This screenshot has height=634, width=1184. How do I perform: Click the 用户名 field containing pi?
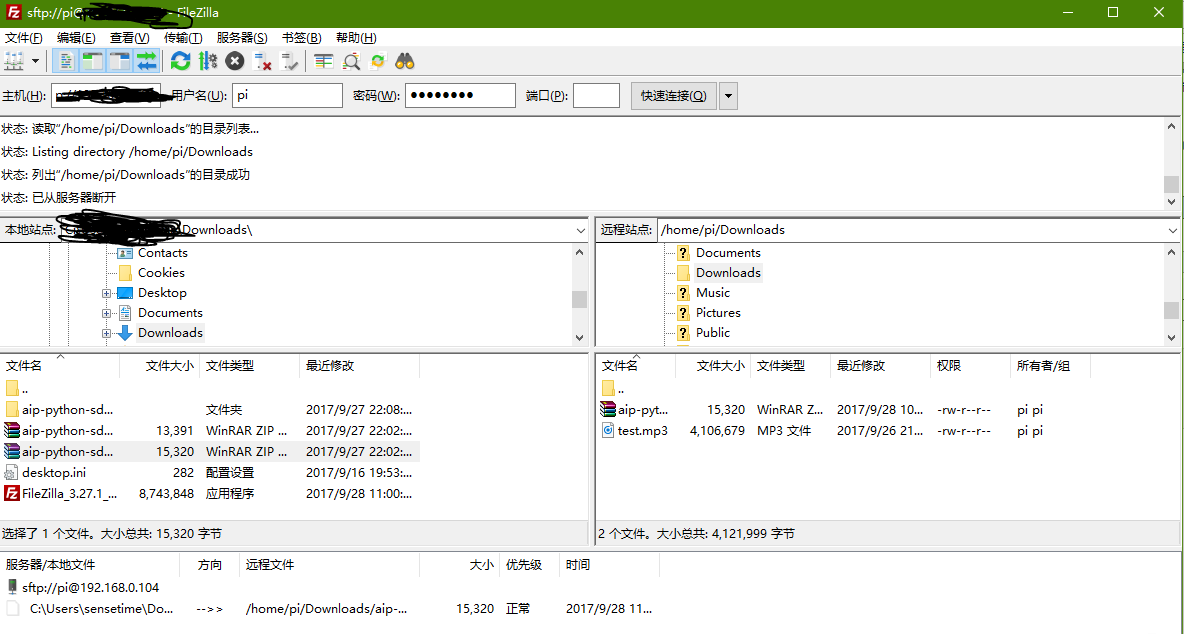click(x=287, y=95)
